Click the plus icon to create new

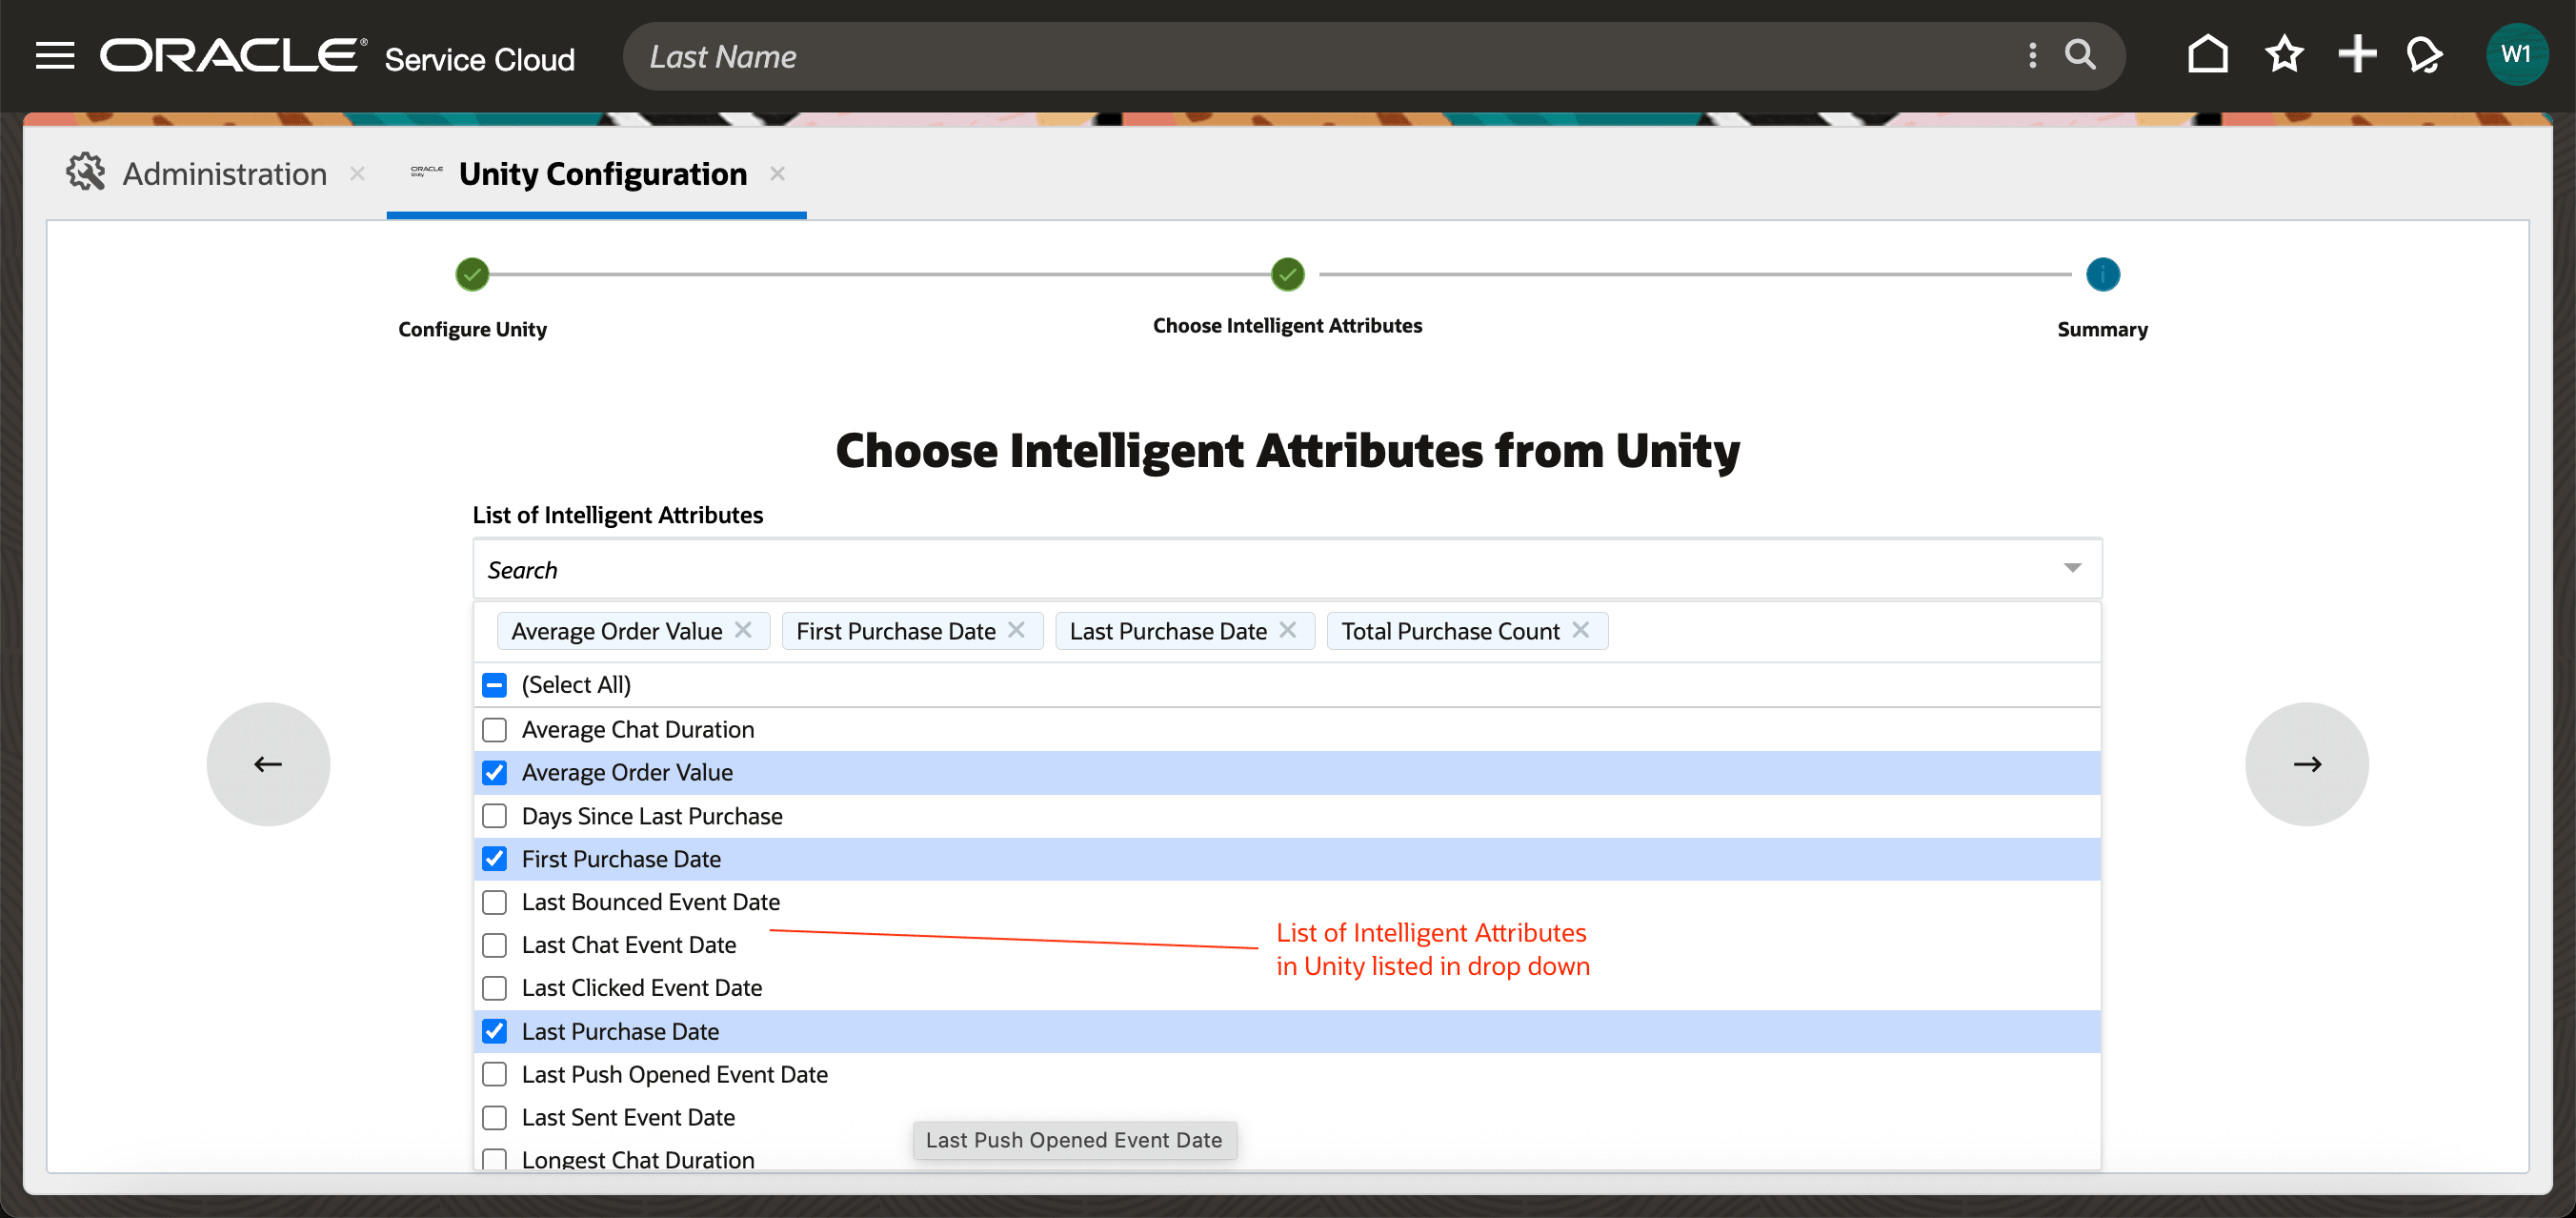click(x=2356, y=54)
